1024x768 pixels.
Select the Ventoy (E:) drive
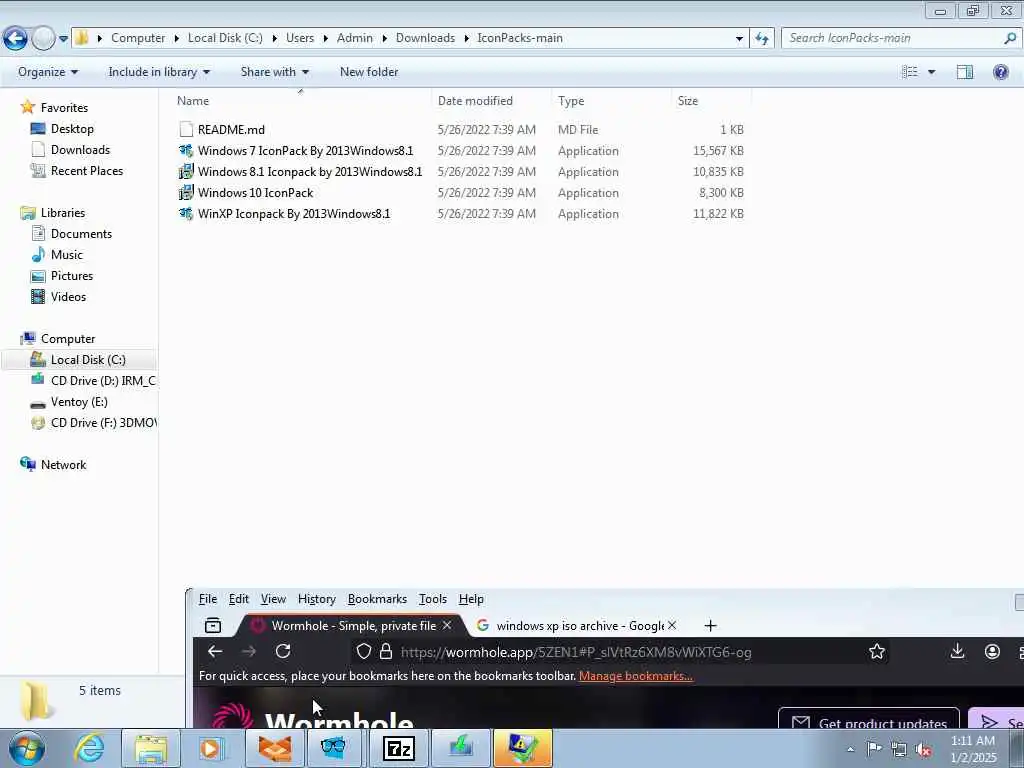pos(79,402)
